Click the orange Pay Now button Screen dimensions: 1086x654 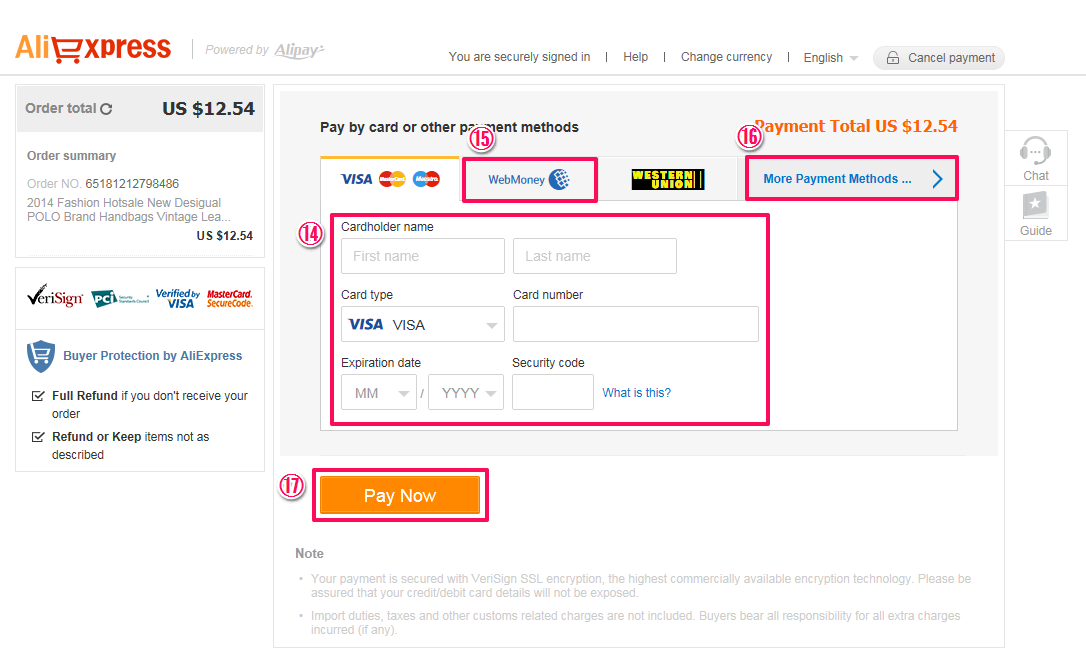pos(400,495)
